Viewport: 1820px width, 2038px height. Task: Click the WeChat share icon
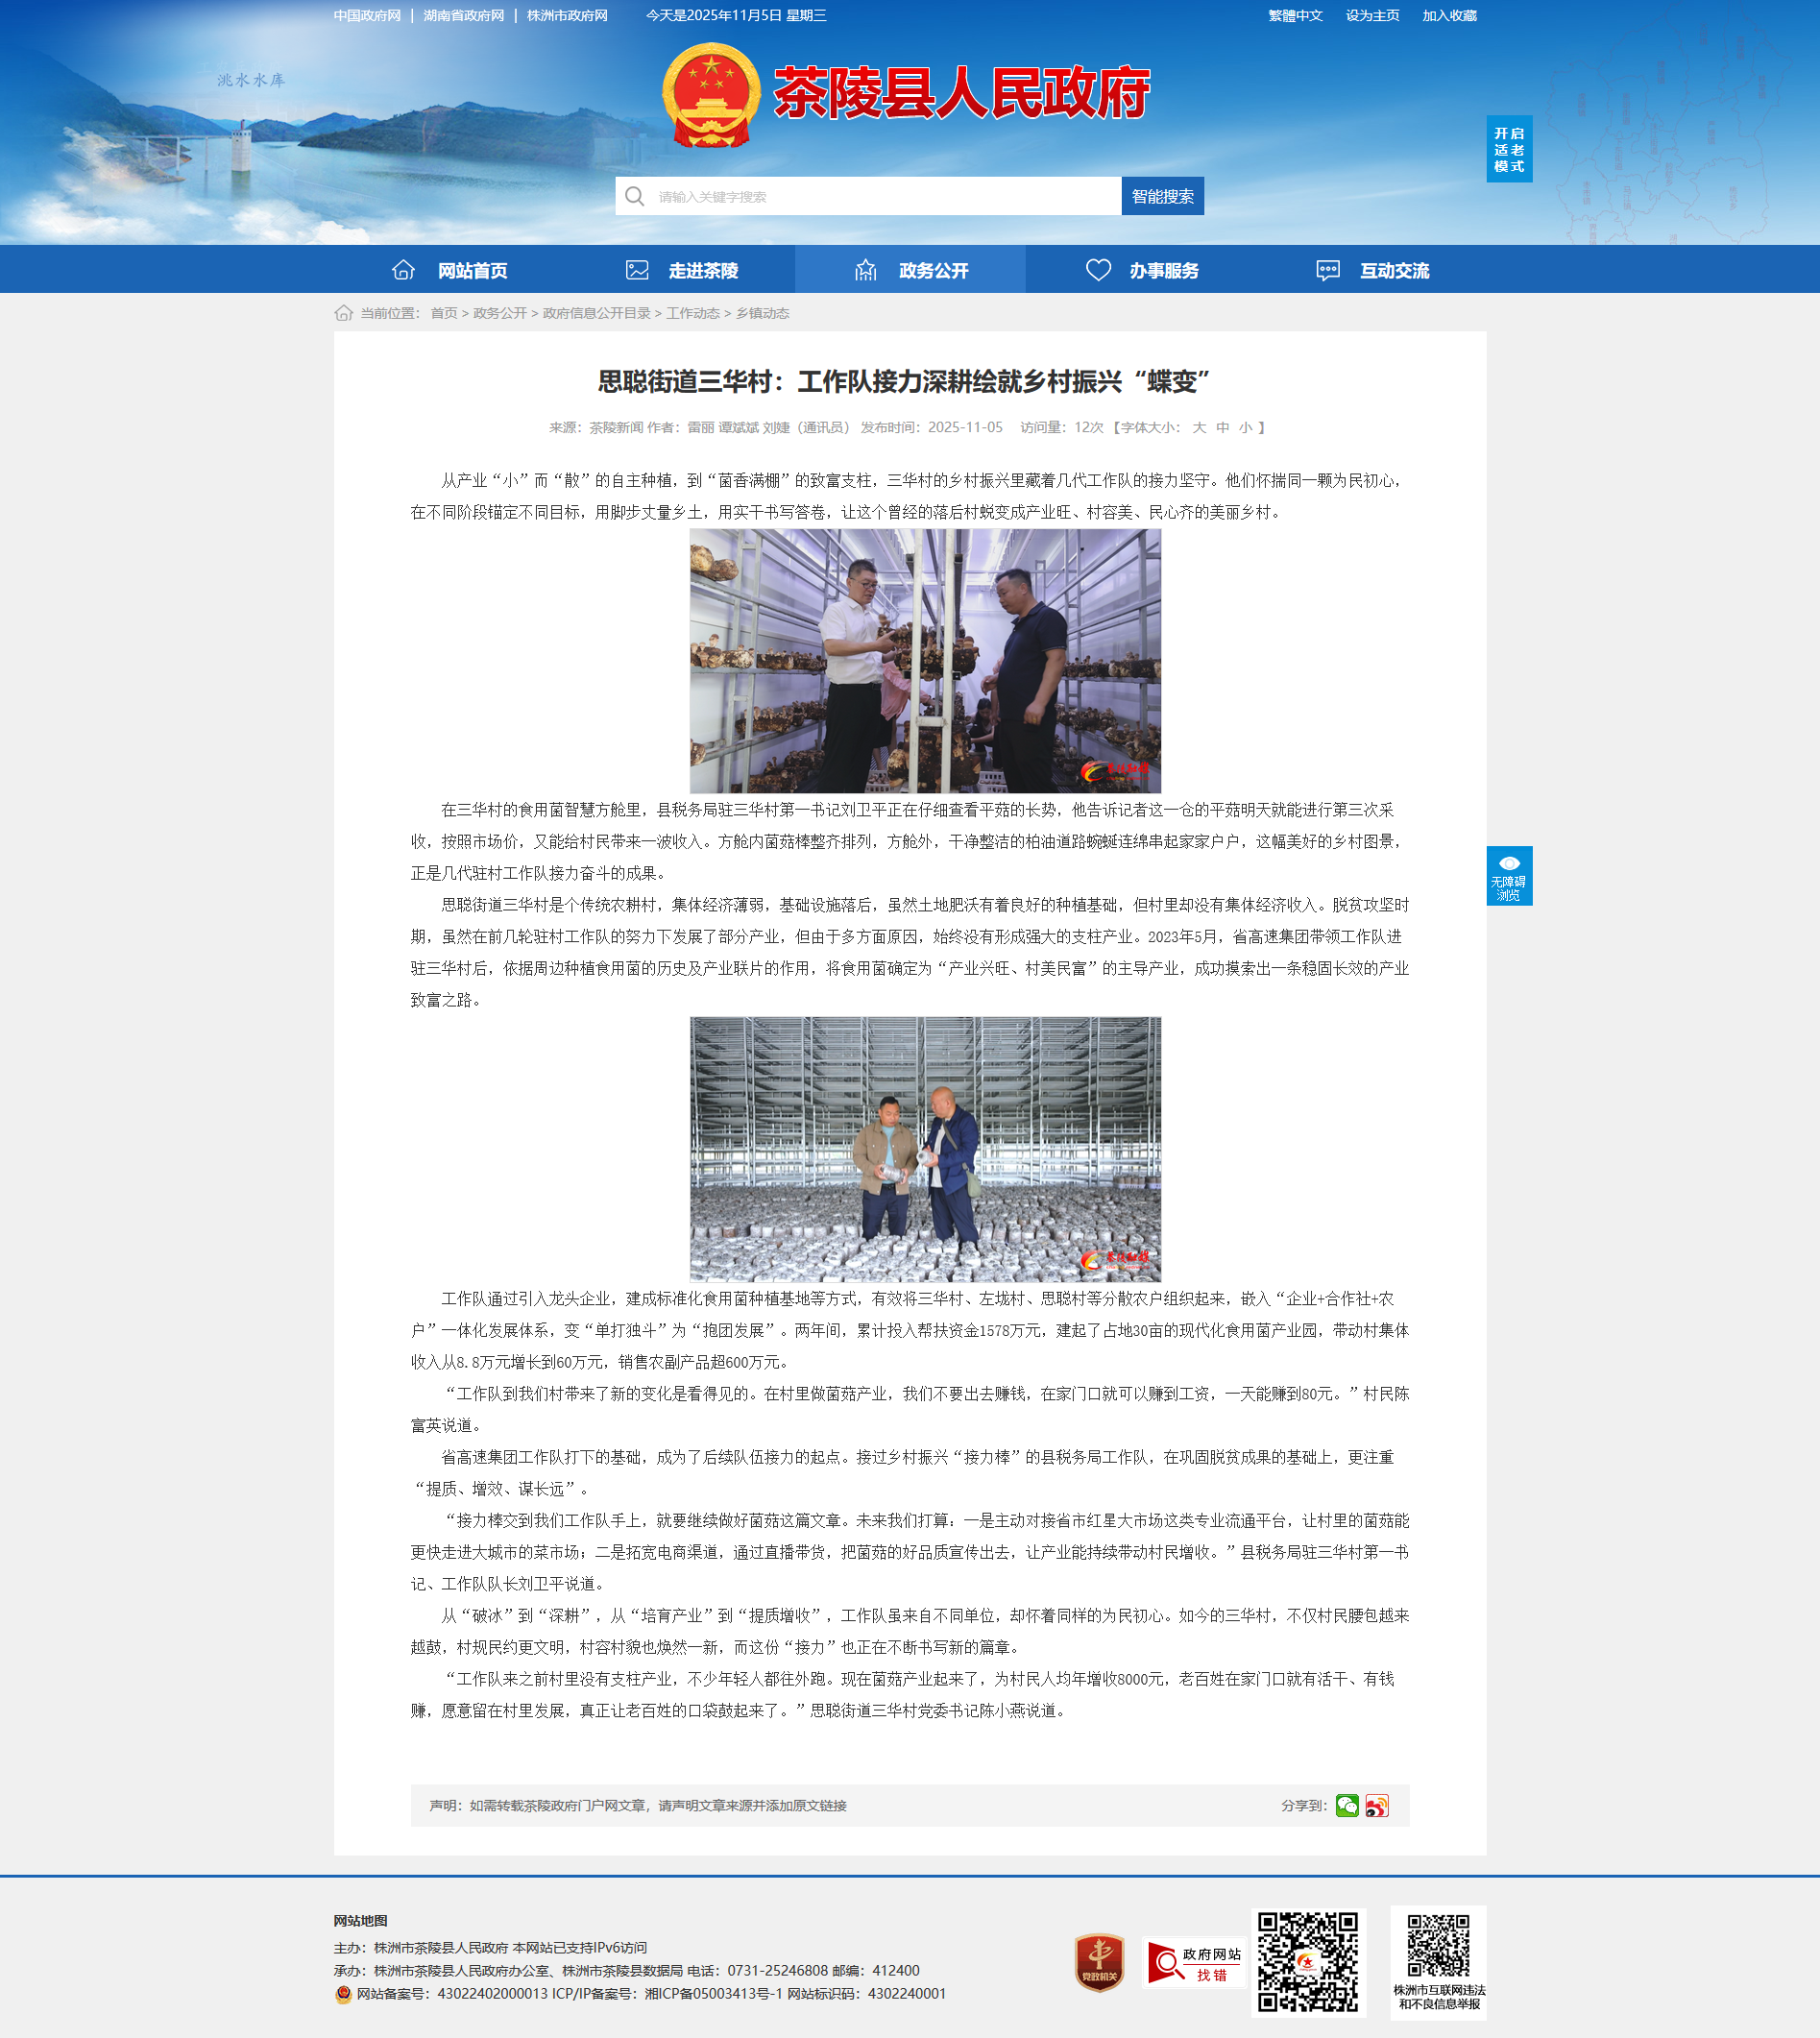tap(1346, 1805)
